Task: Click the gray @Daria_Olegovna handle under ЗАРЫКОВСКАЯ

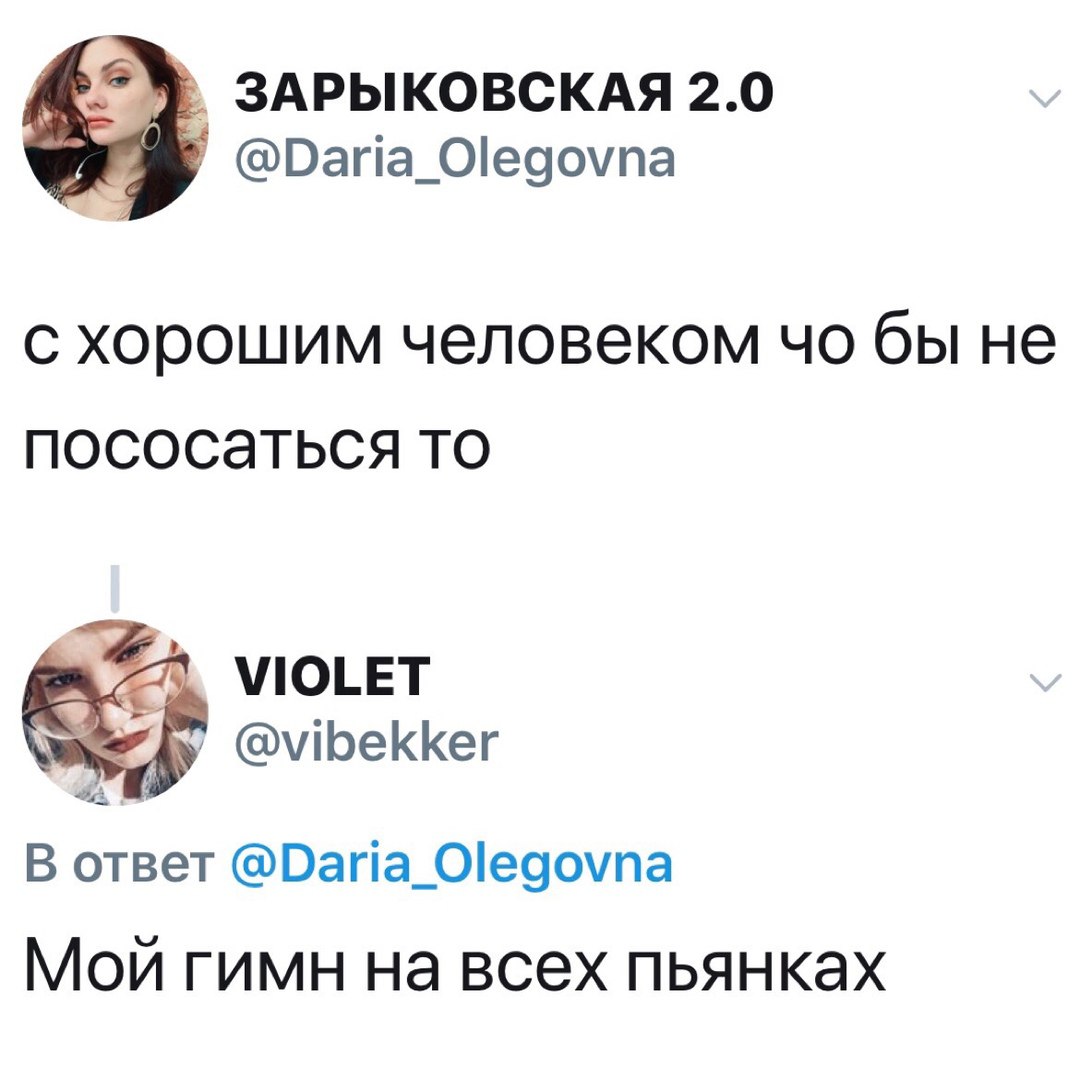Action: coord(455,160)
